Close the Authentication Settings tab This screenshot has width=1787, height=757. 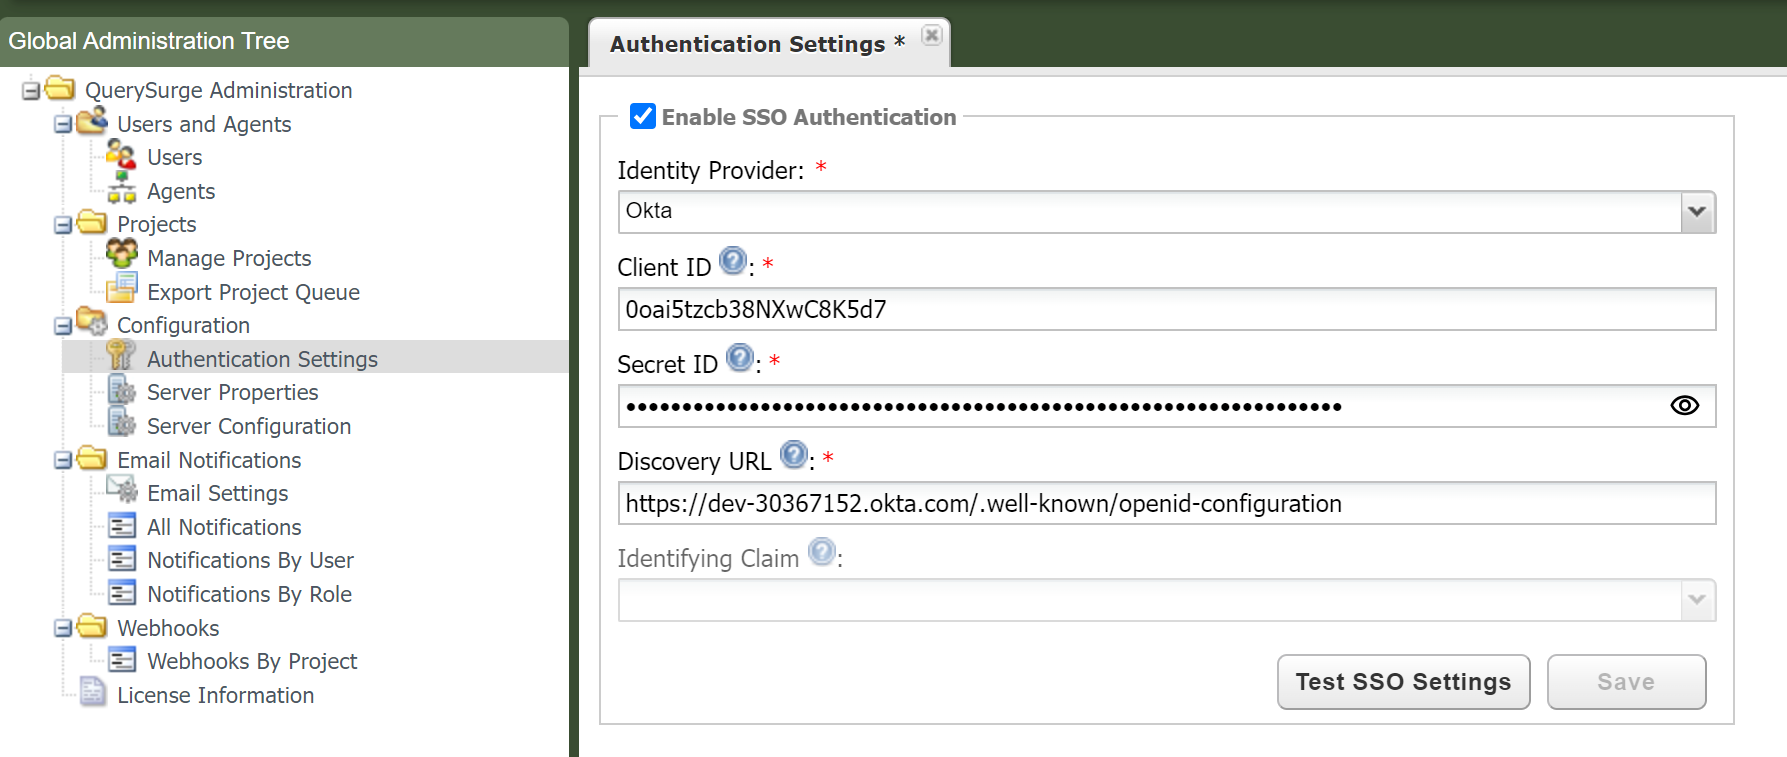[x=932, y=36]
